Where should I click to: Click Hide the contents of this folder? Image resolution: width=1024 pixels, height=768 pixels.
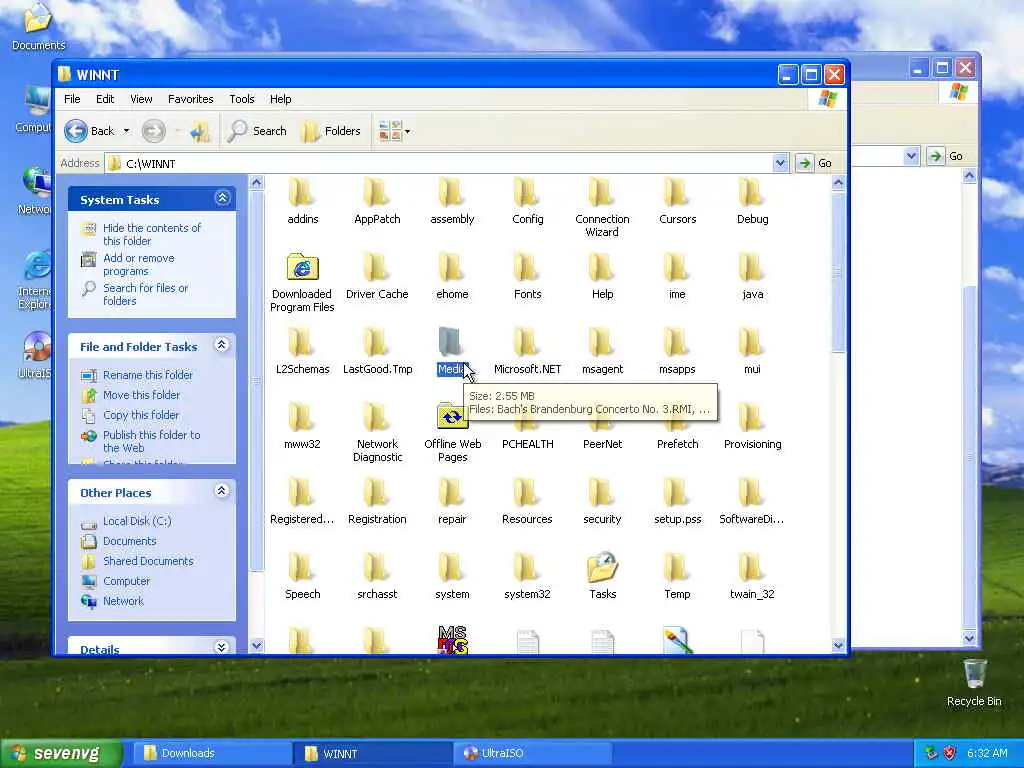[152, 234]
